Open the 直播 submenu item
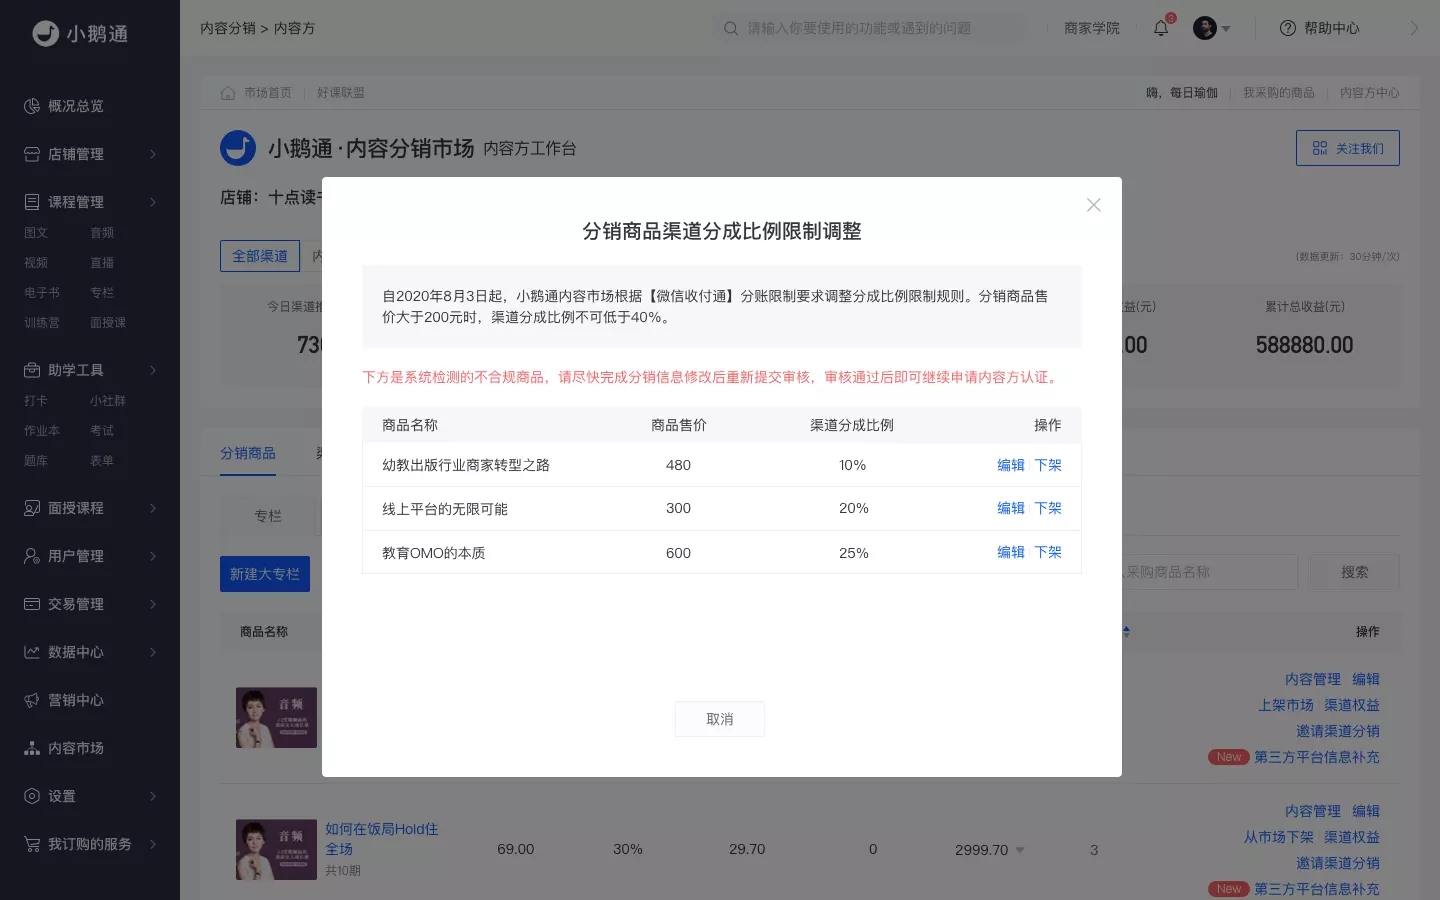 [x=102, y=263]
